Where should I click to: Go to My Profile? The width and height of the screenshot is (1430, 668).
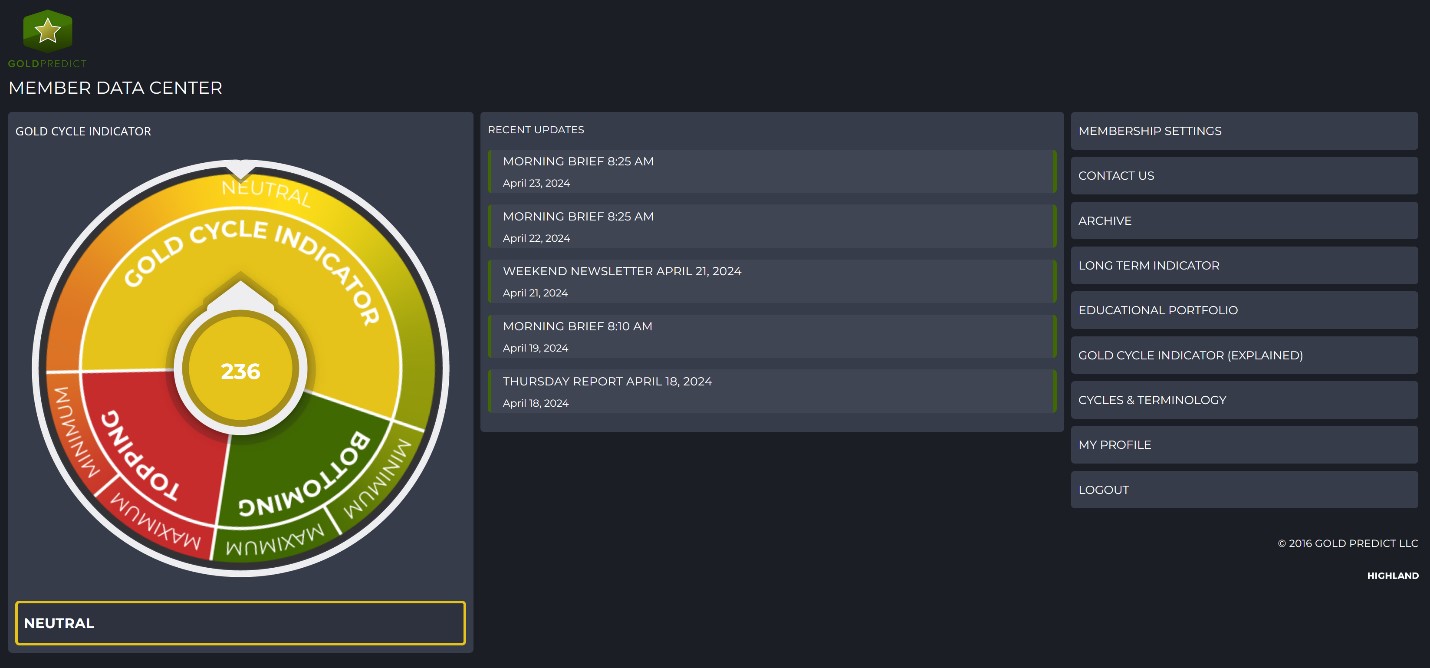coord(1244,445)
